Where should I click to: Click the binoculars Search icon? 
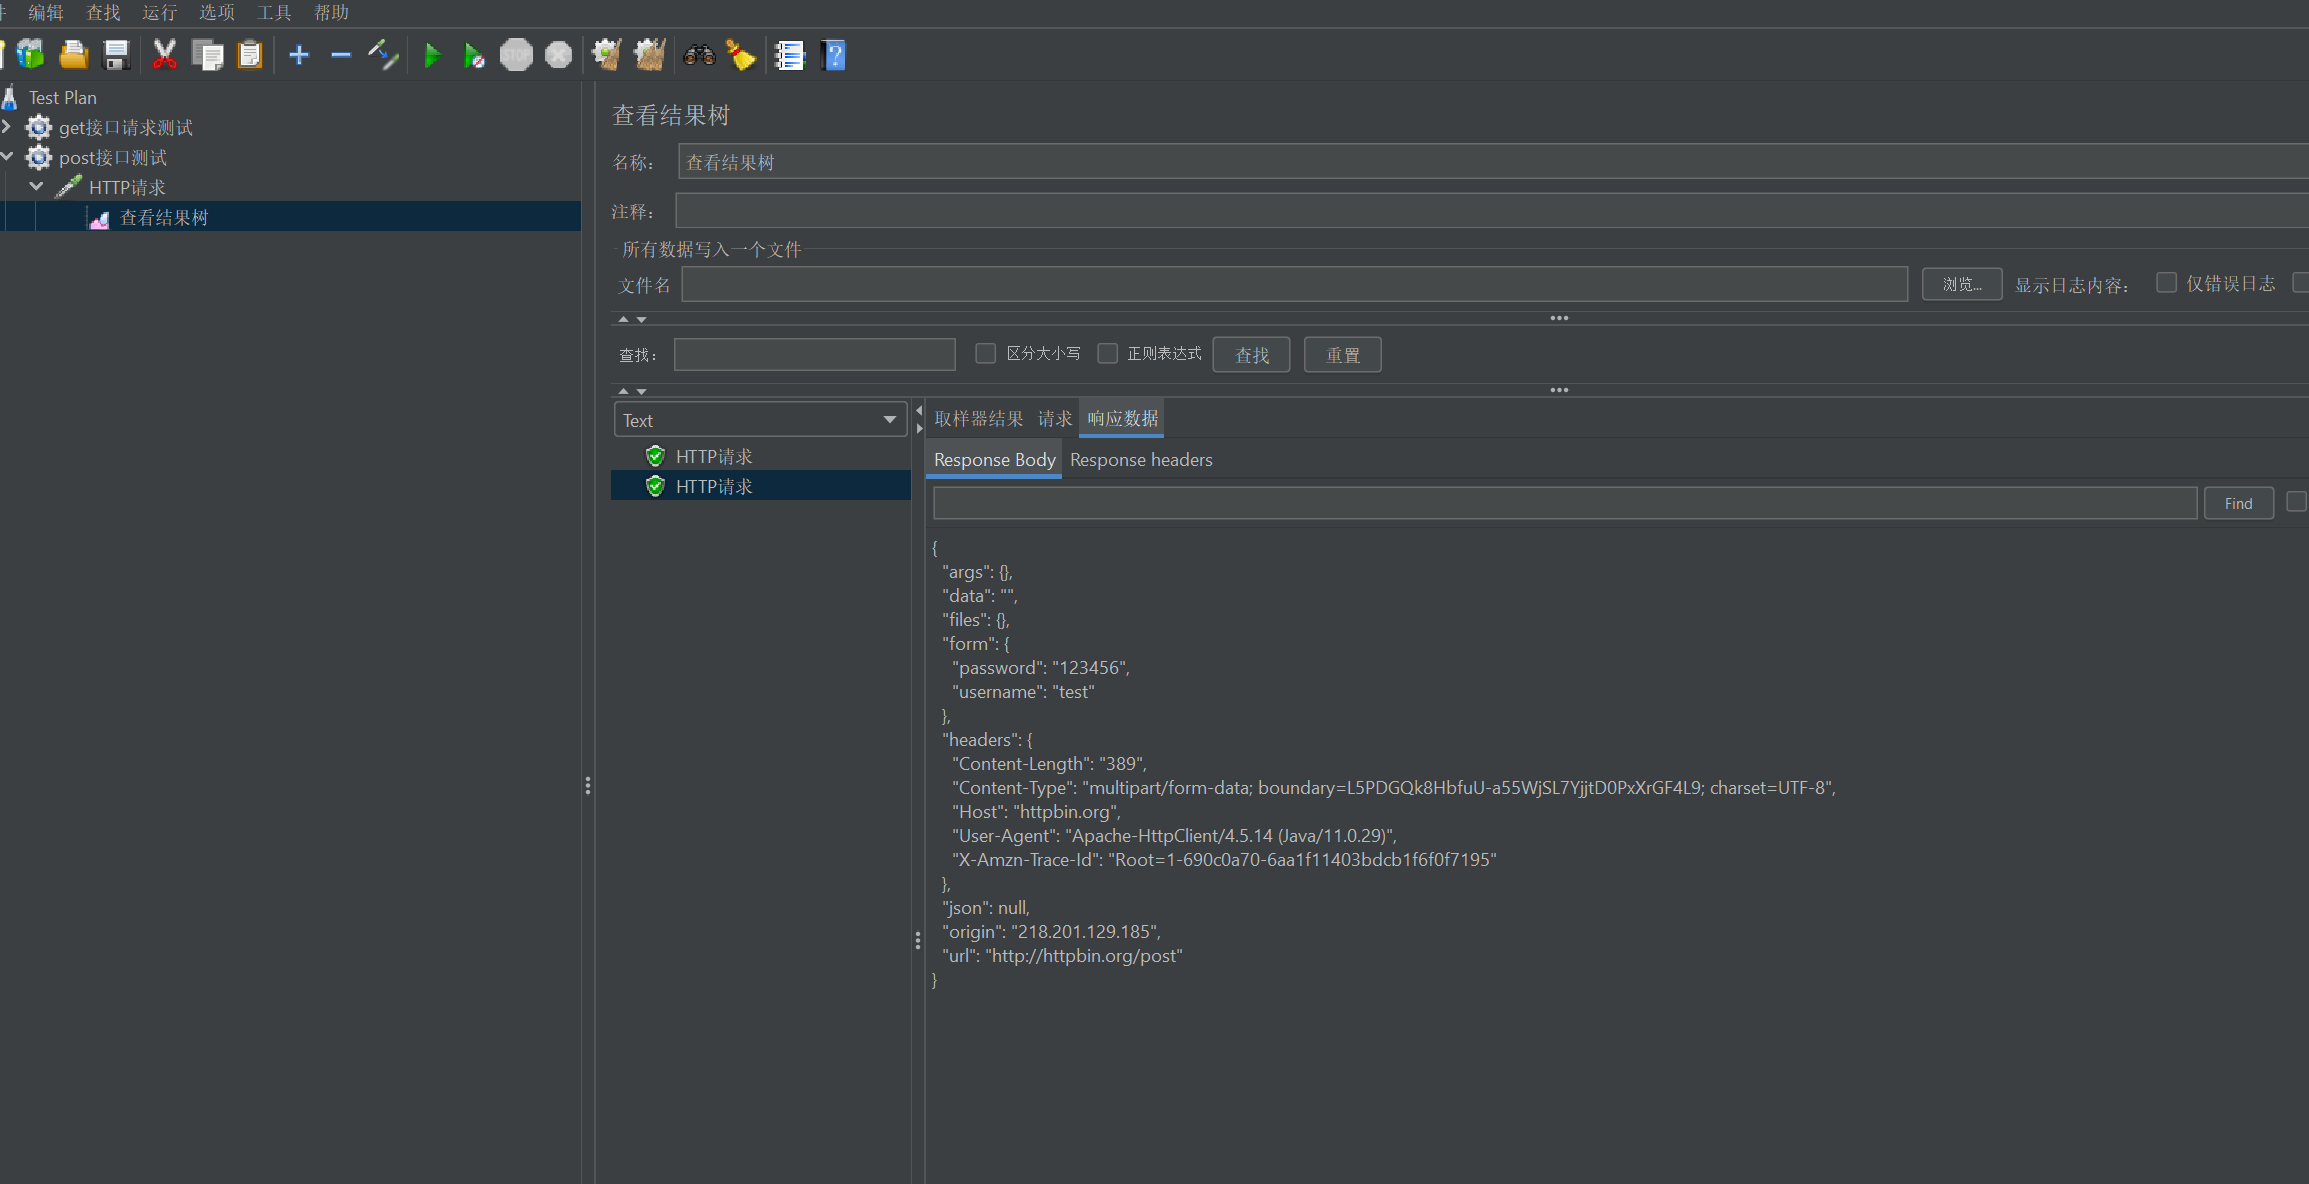[699, 55]
